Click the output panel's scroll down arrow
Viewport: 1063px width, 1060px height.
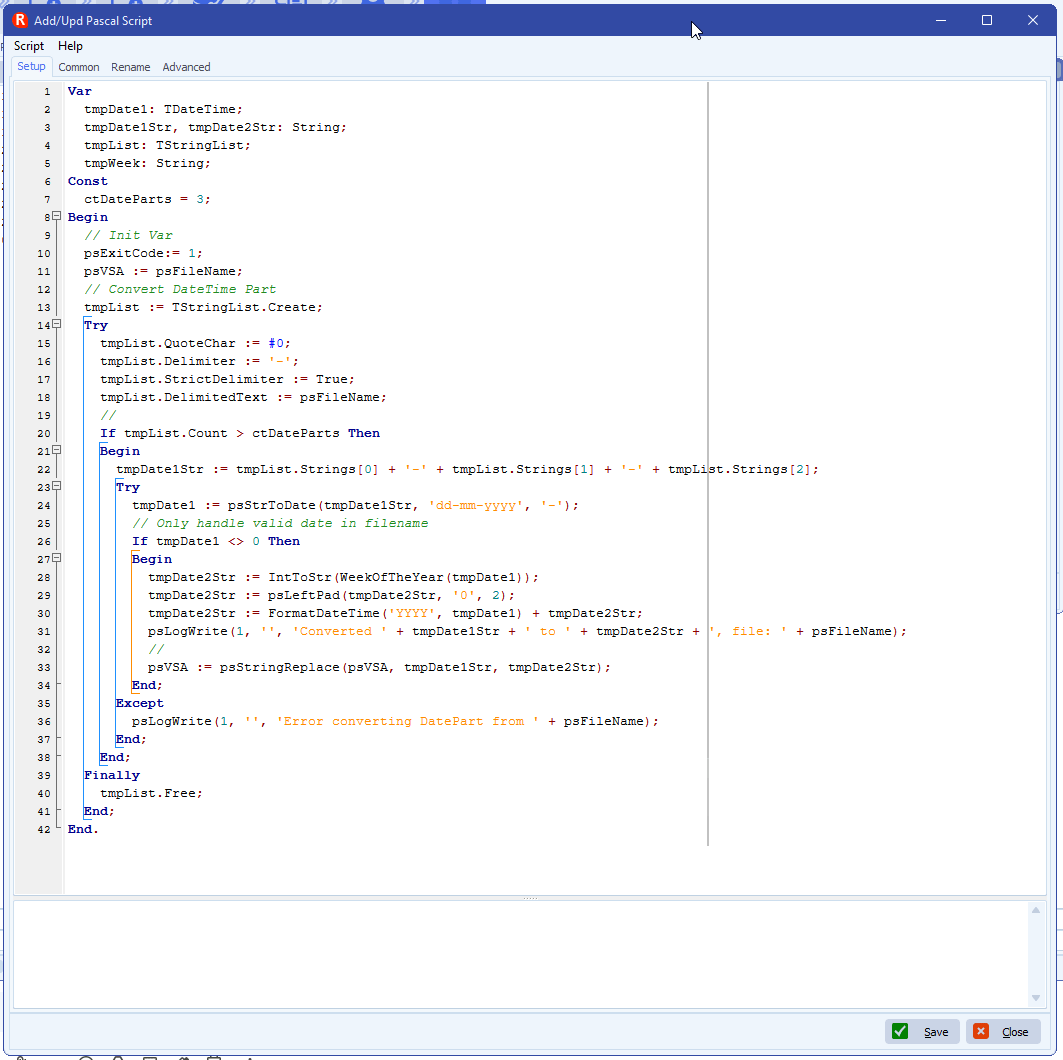coord(1036,998)
